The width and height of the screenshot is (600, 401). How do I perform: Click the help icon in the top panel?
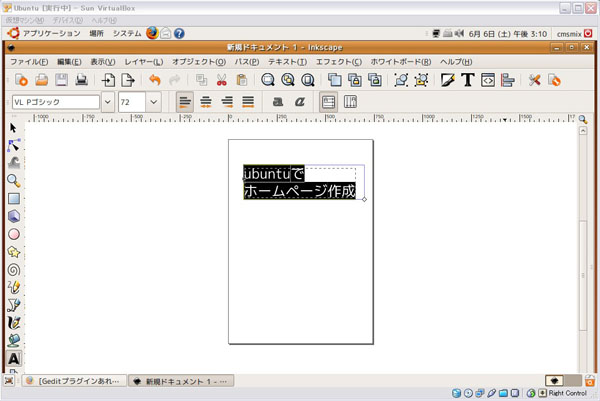pos(179,33)
